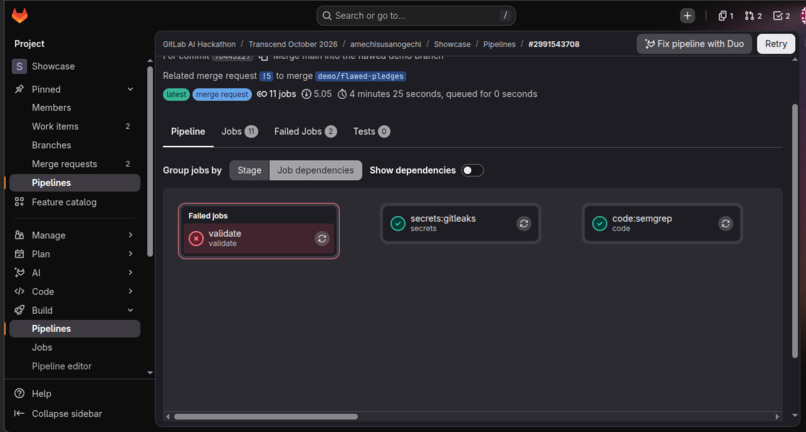Click the 11 jobs text

point(282,94)
